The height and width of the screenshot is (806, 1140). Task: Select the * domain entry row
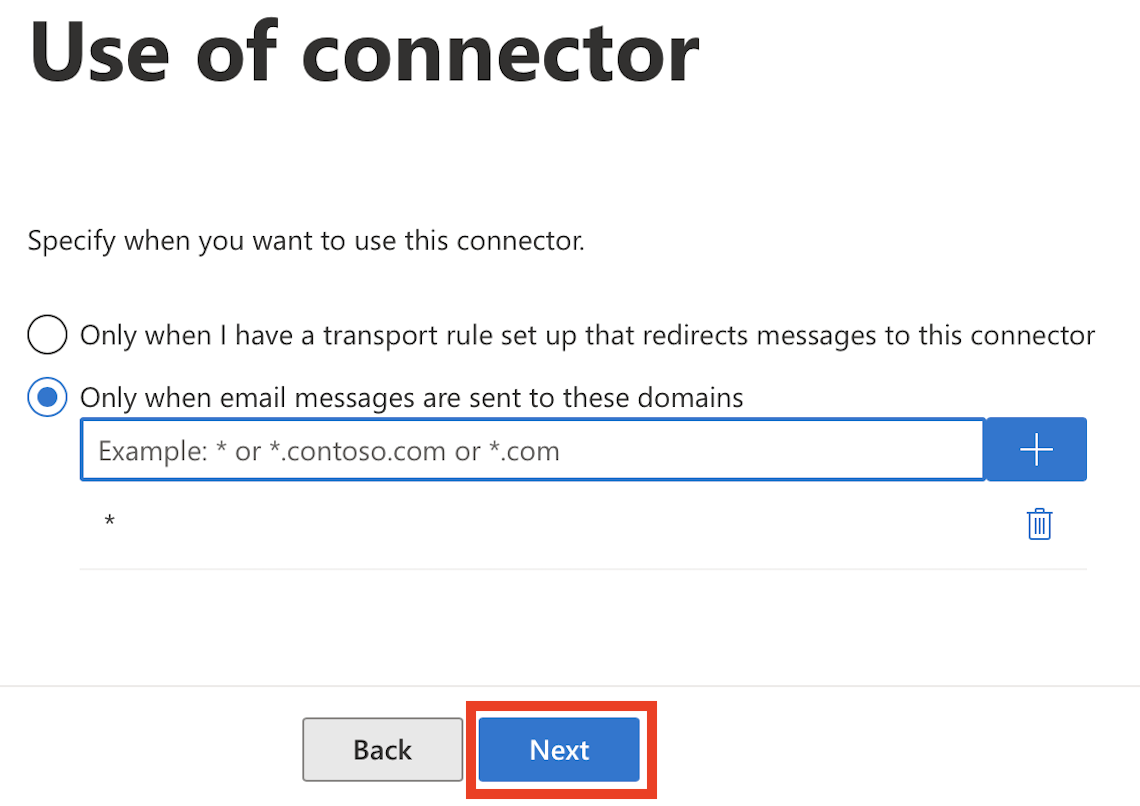point(583,523)
